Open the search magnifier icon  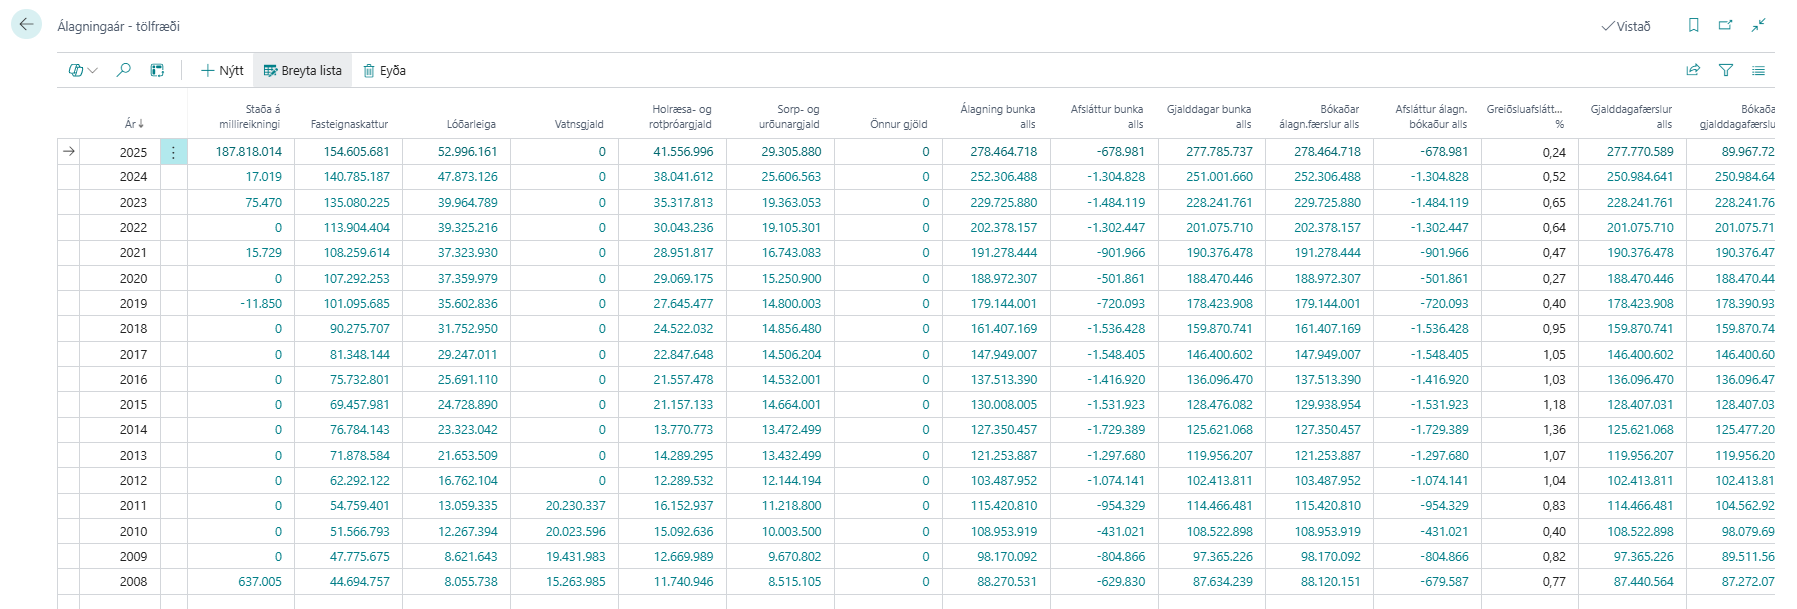pos(123,70)
